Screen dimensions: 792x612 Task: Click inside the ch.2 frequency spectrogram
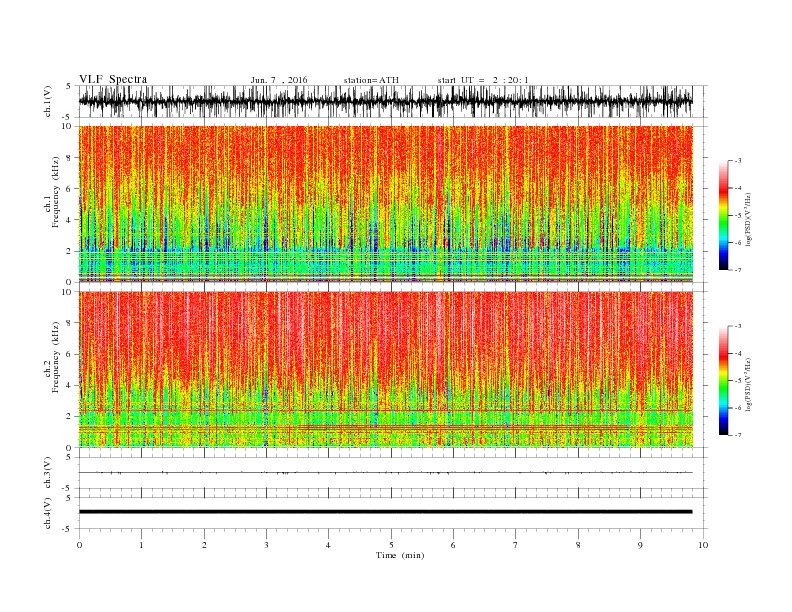(386, 369)
